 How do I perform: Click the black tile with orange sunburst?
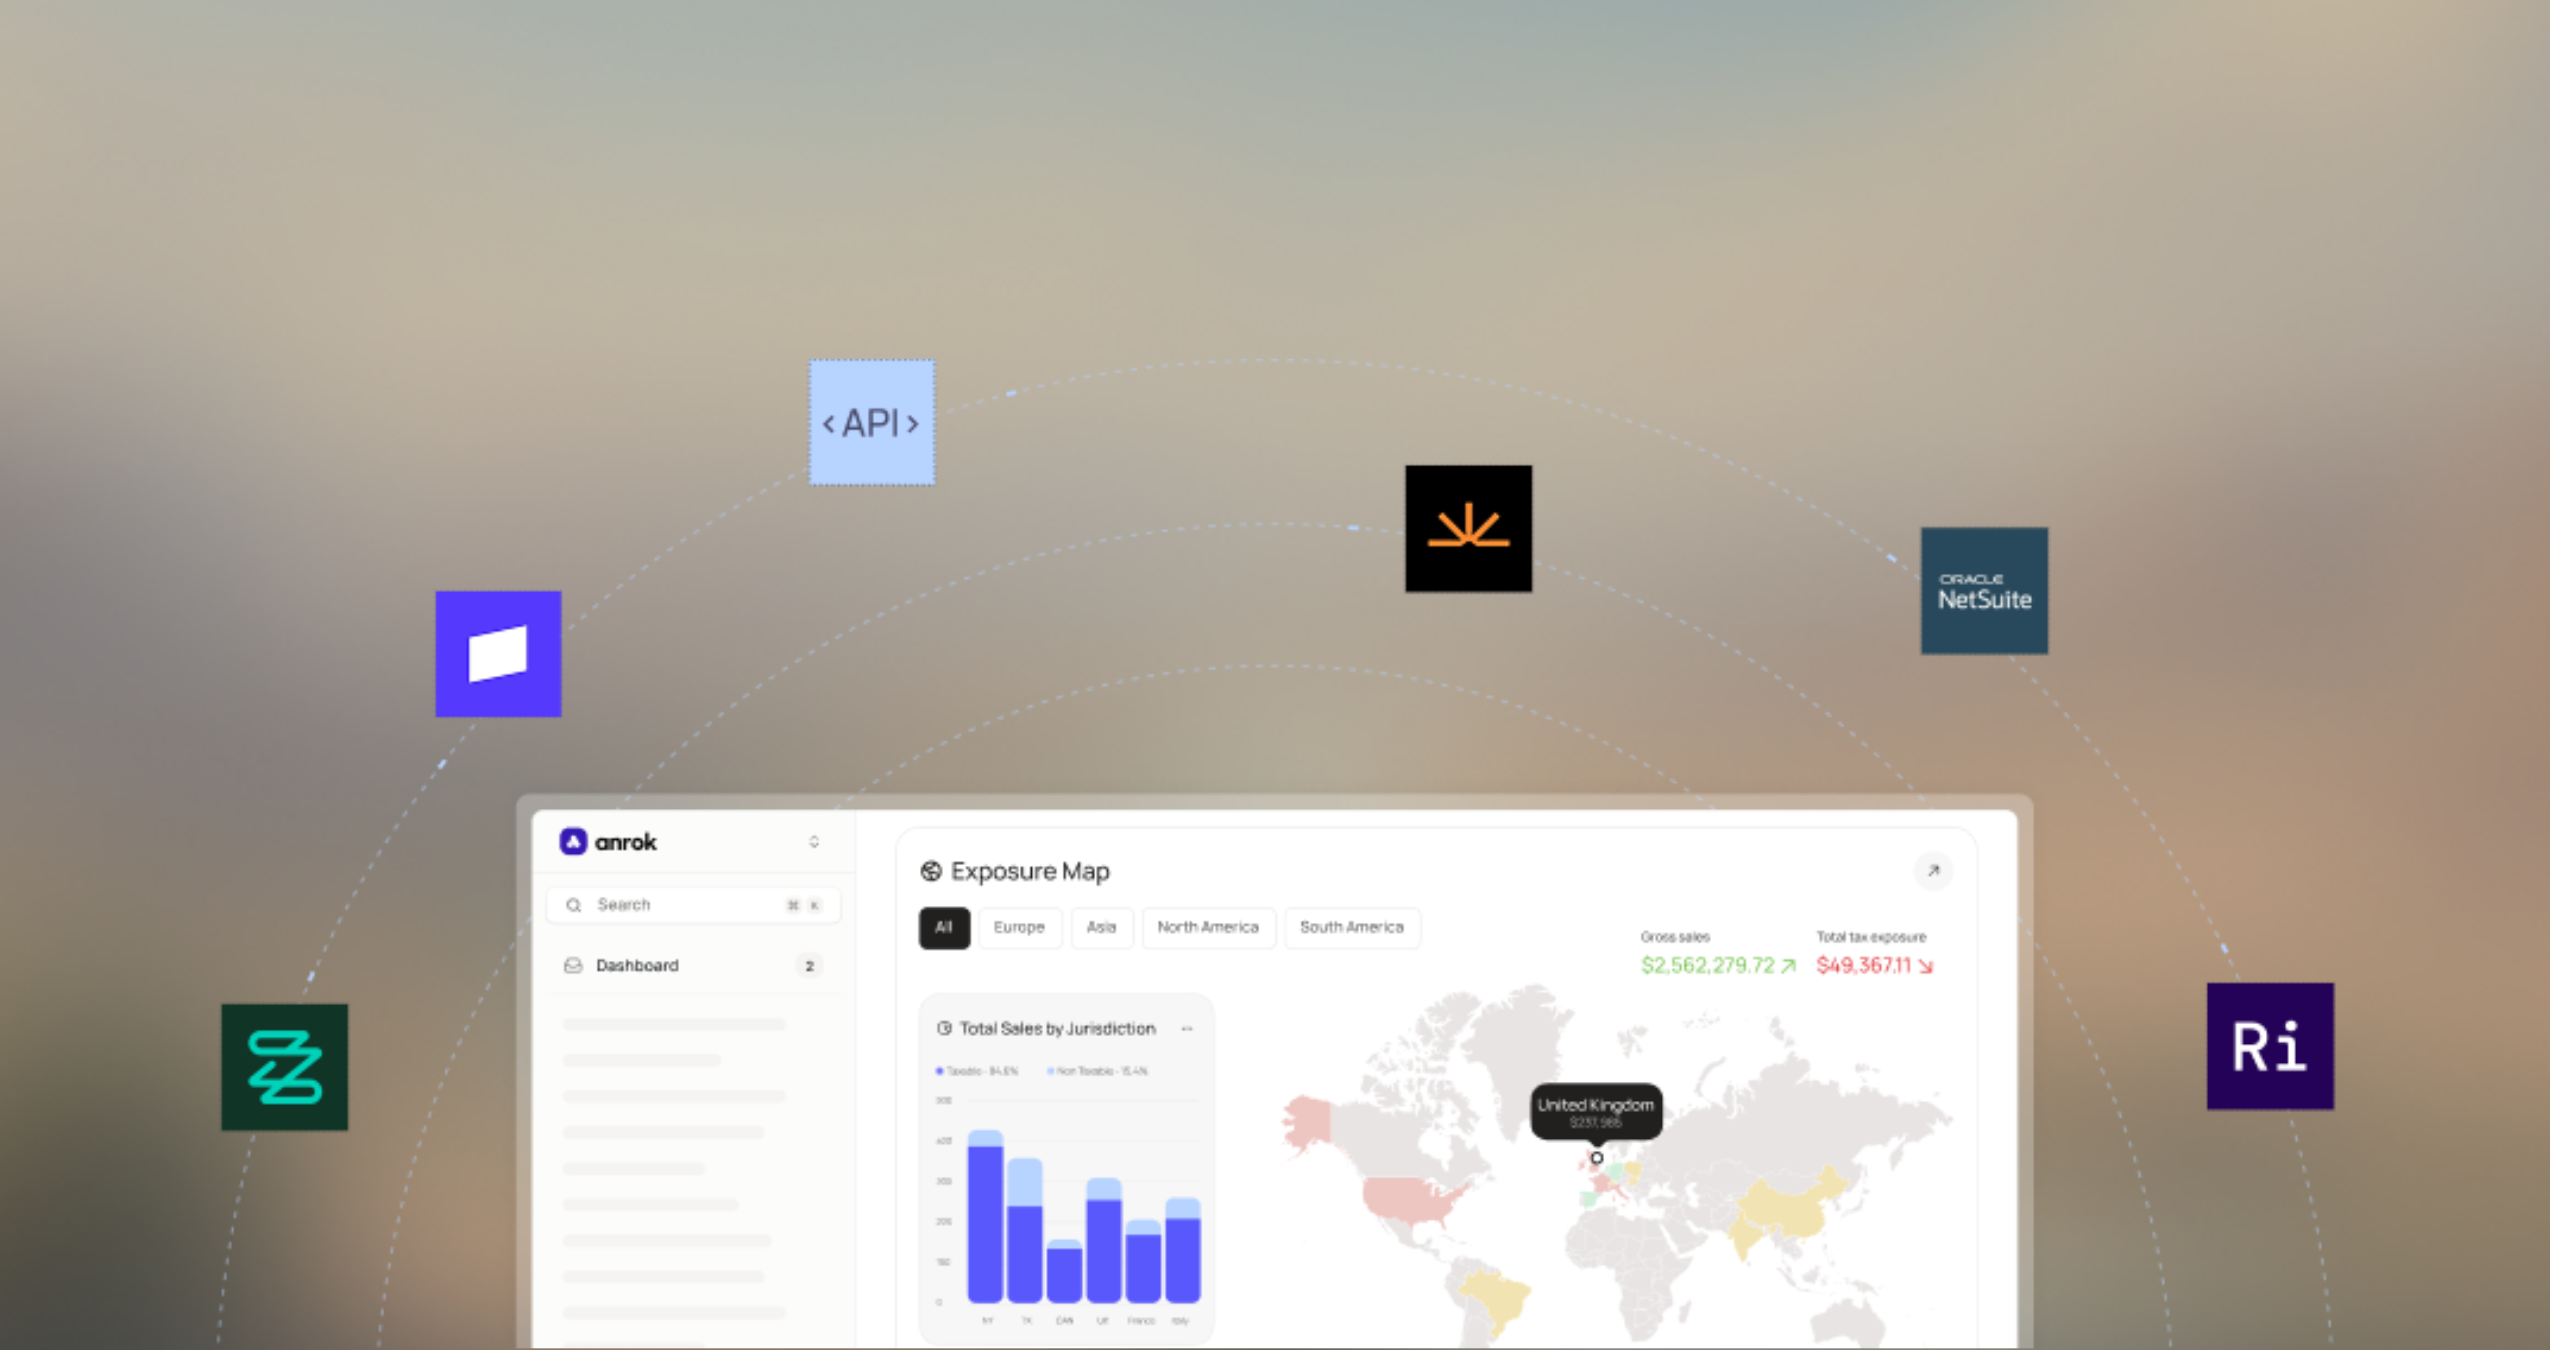pos(1468,528)
